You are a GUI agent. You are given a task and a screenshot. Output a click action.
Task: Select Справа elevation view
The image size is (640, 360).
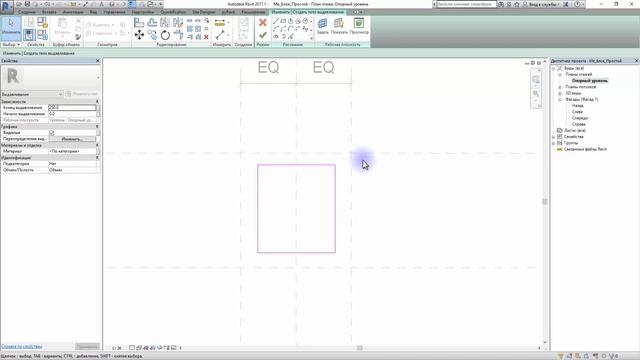click(x=579, y=124)
